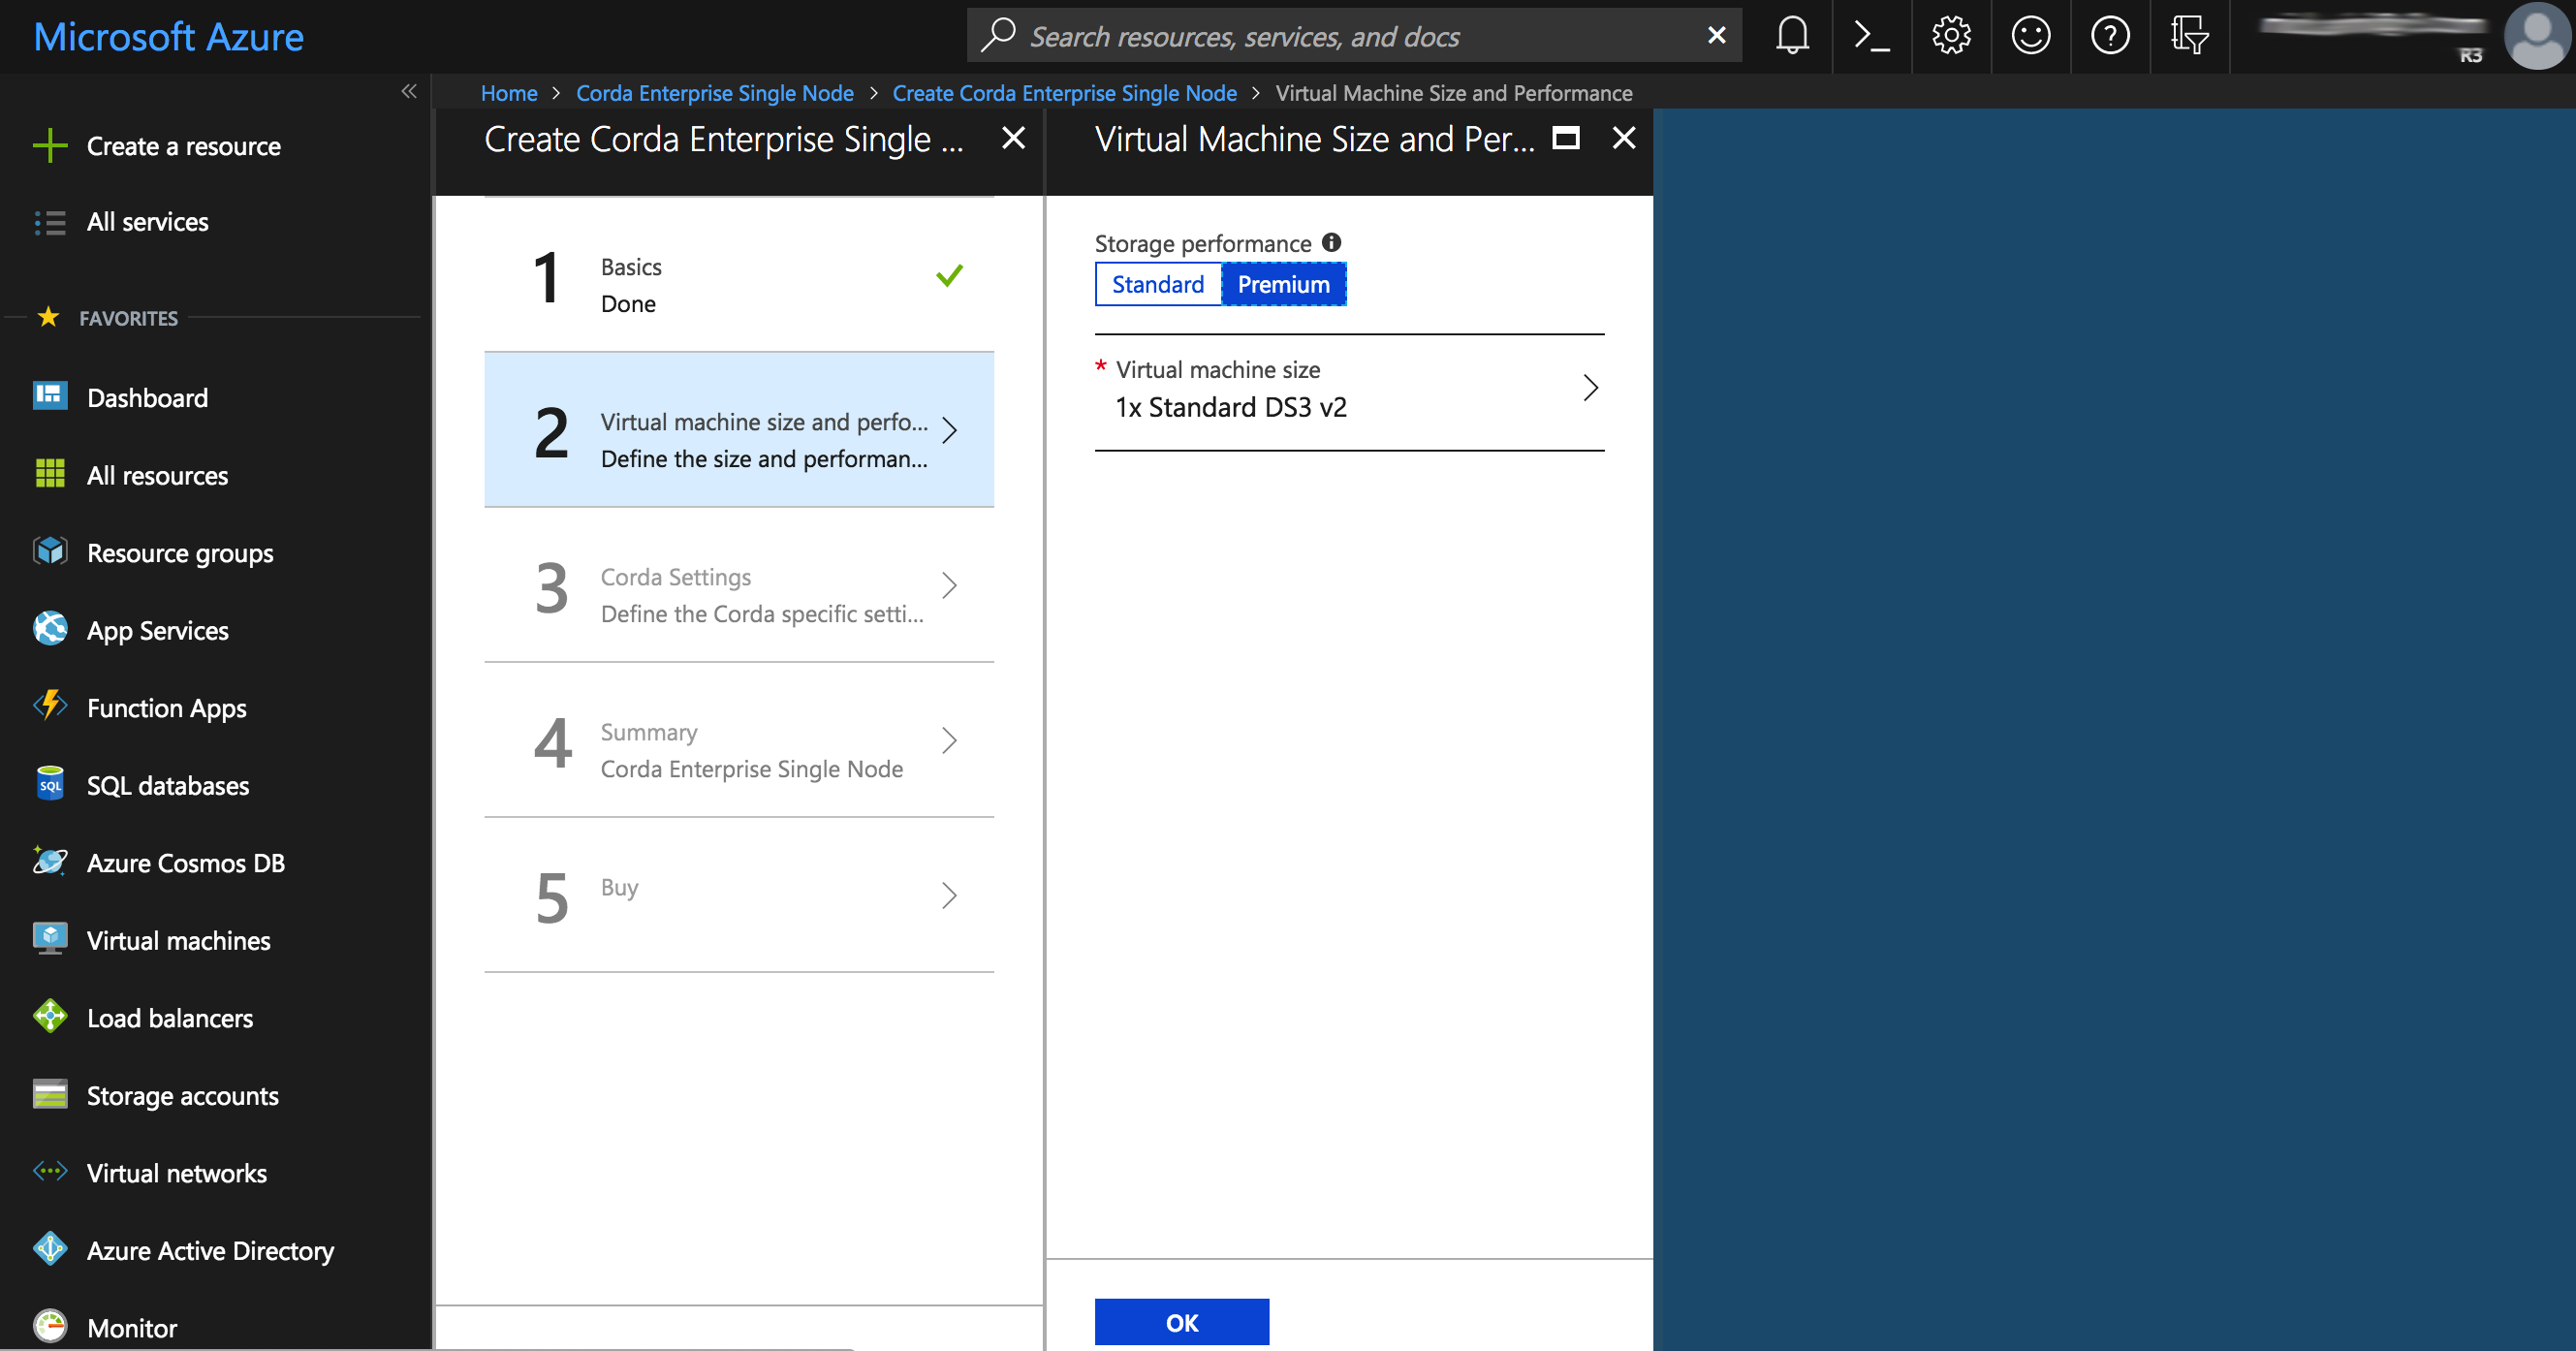The height and width of the screenshot is (1351, 2576).
Task: Open the help question mark icon
Action: click(2110, 36)
